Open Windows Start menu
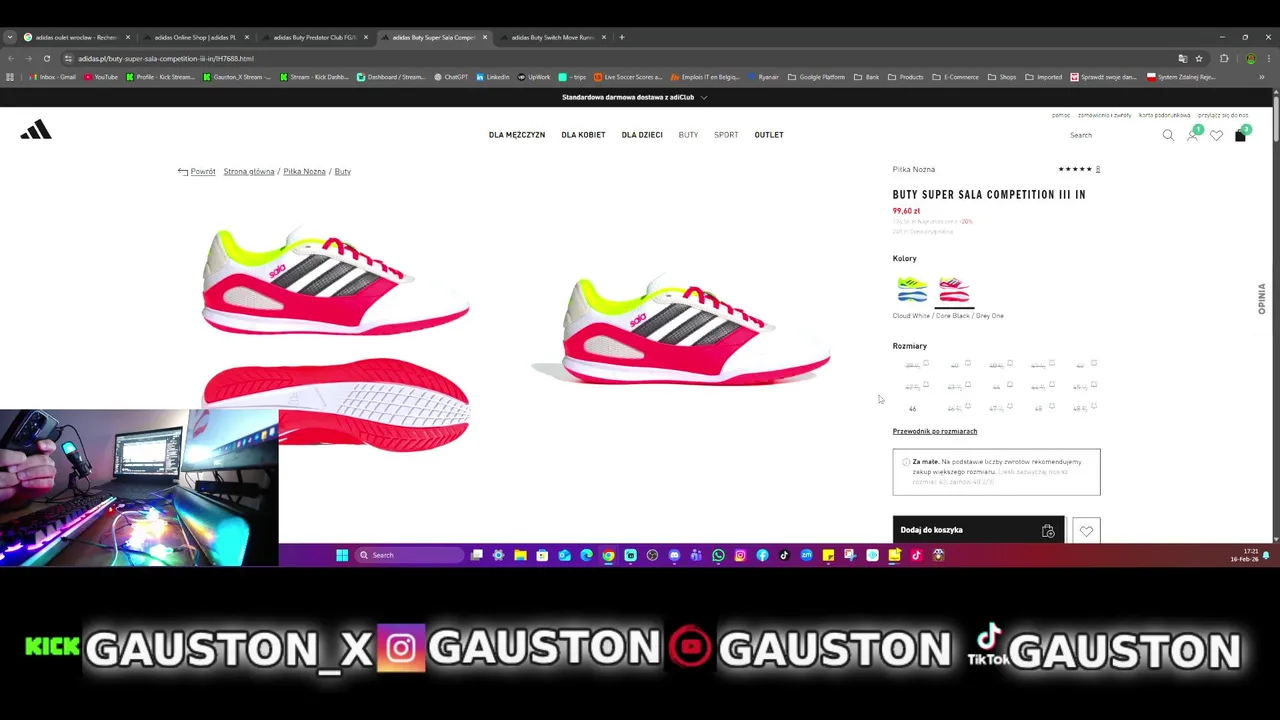This screenshot has width=1280, height=720. (342, 555)
